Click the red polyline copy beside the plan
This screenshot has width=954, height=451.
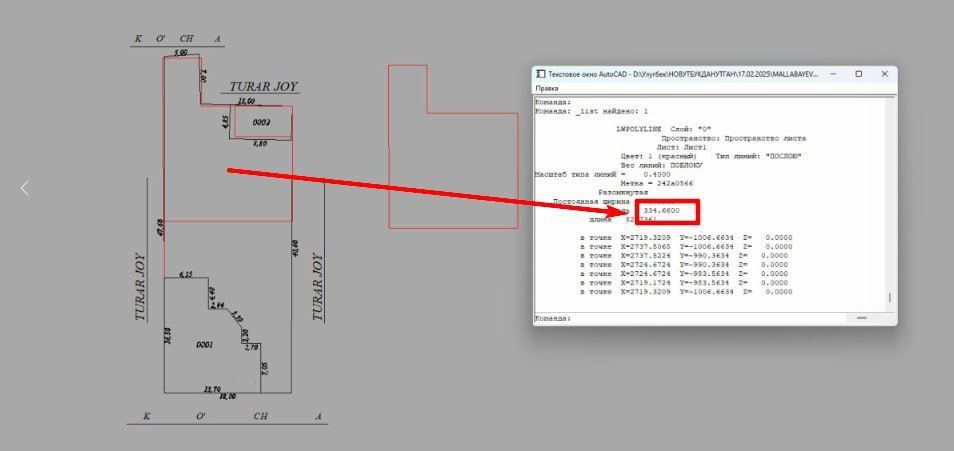[453, 147]
